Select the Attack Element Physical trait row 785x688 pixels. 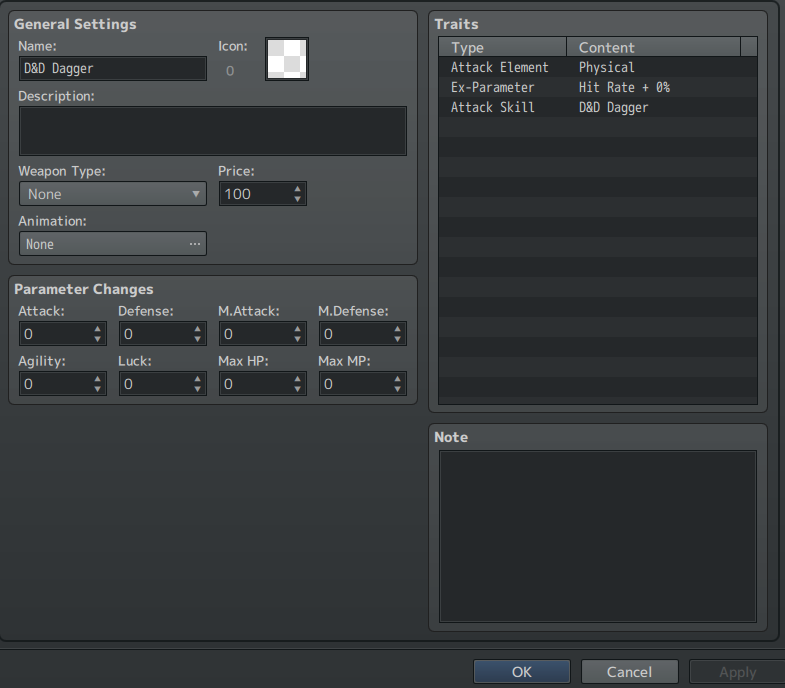tap(597, 67)
